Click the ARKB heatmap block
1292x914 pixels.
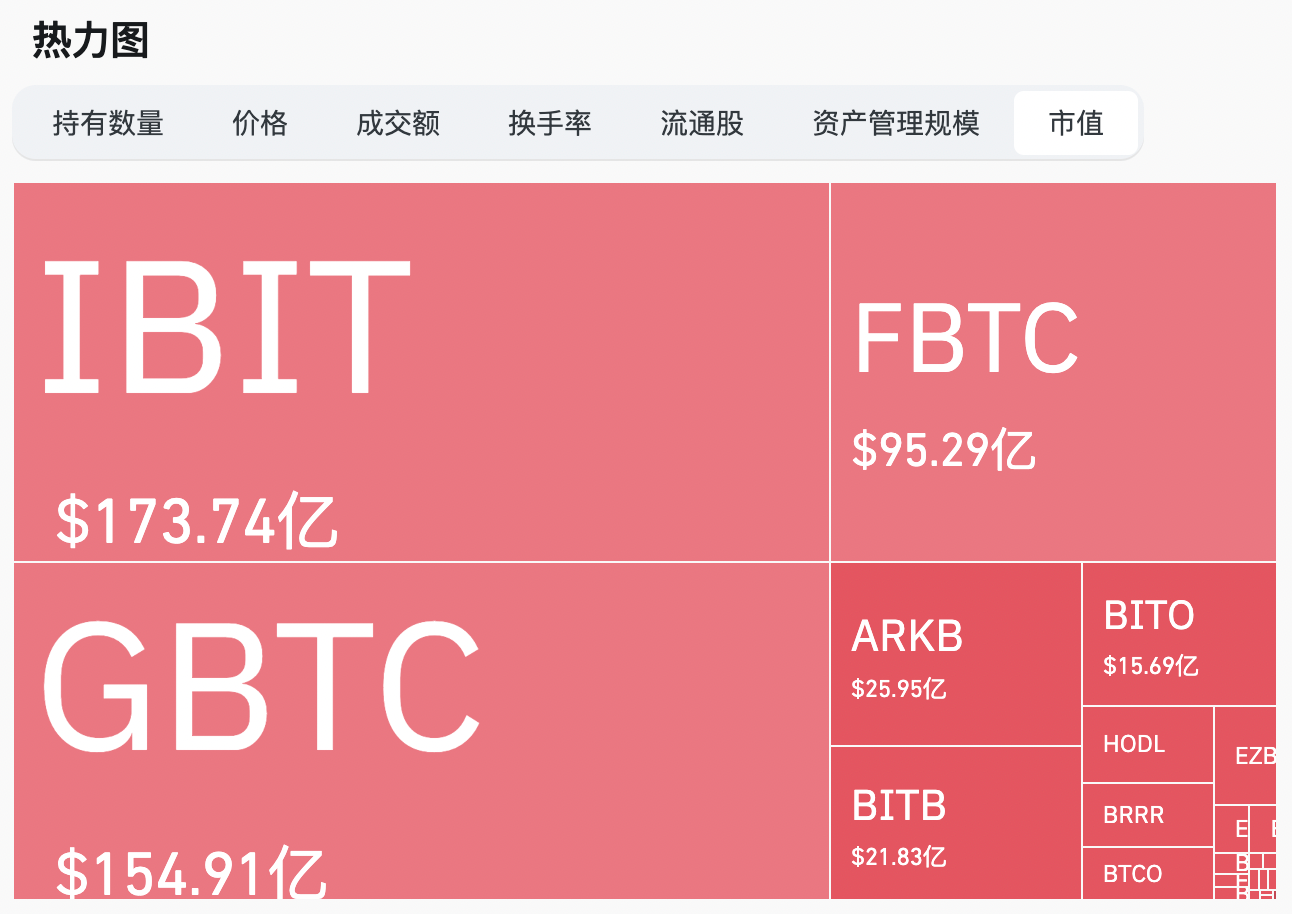956,654
